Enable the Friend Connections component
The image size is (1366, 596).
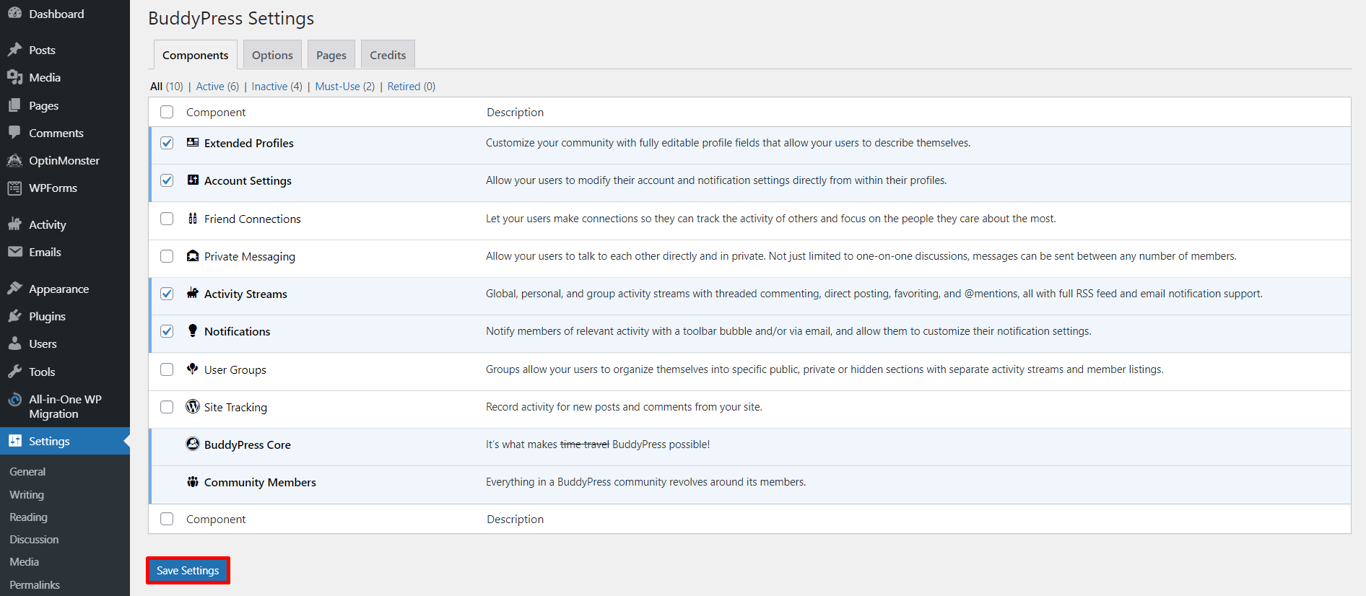(x=166, y=218)
